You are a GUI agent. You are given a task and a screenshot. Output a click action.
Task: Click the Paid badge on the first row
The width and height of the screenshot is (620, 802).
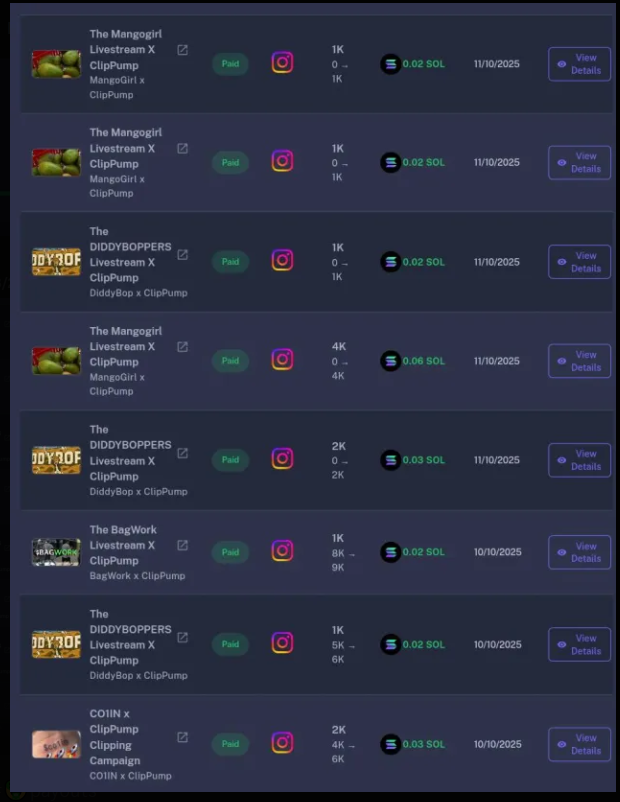tap(230, 62)
